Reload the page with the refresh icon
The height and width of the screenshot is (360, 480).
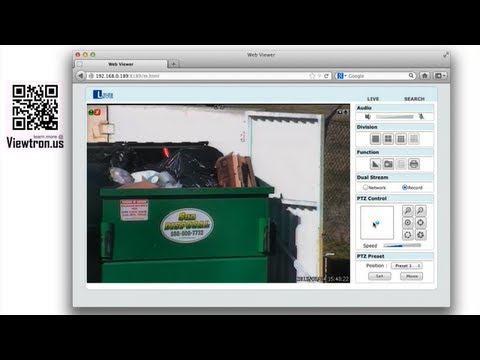327,76
